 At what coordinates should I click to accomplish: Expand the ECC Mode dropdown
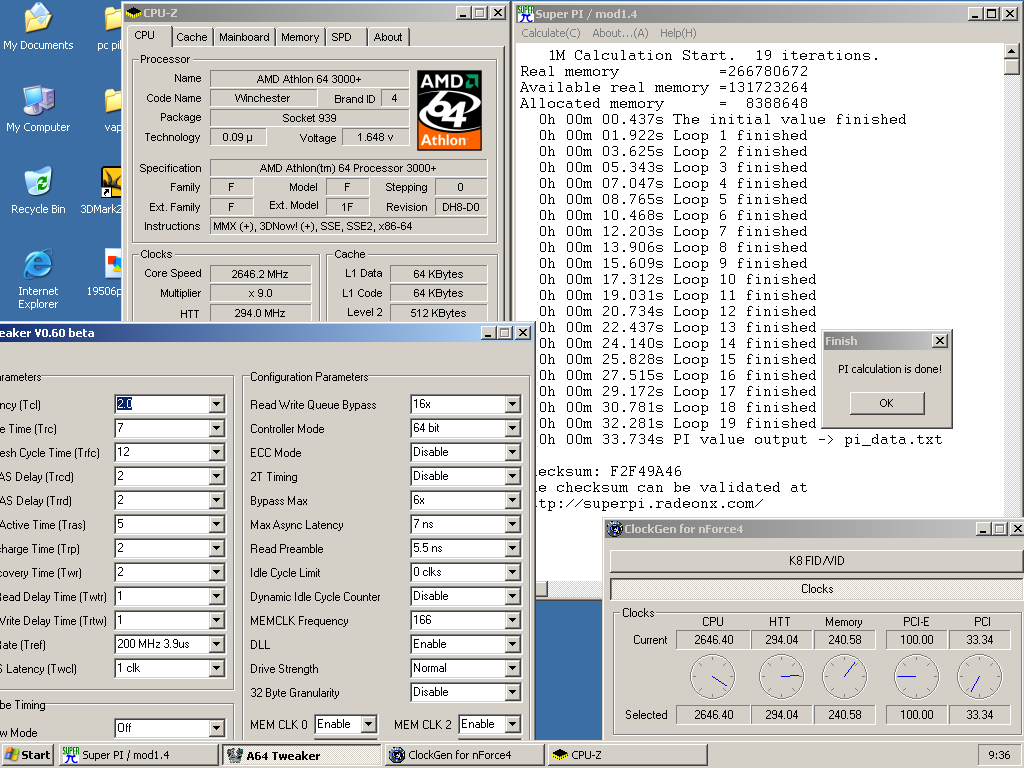513,453
